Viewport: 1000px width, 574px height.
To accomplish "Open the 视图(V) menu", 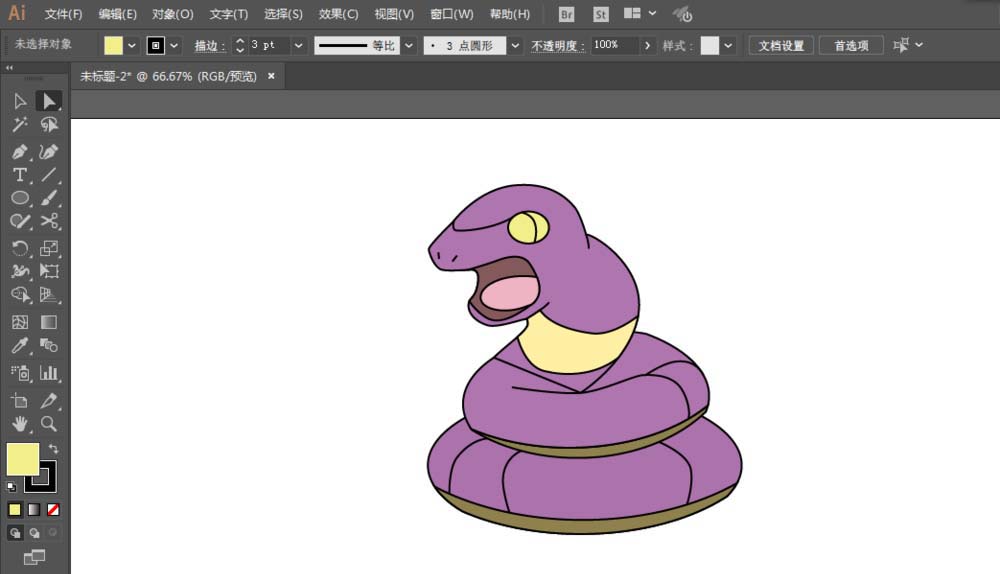I will point(393,14).
